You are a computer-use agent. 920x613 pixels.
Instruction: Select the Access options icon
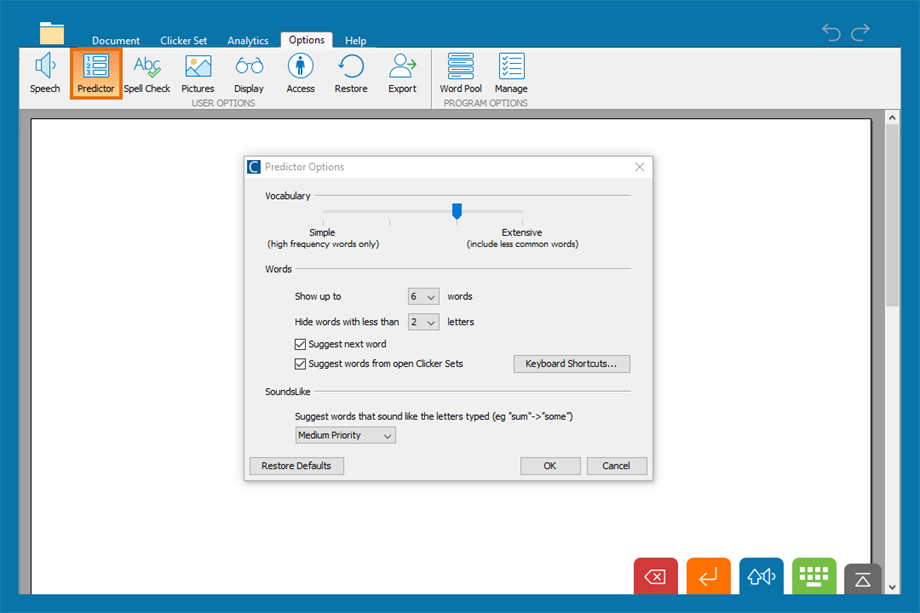[300, 72]
